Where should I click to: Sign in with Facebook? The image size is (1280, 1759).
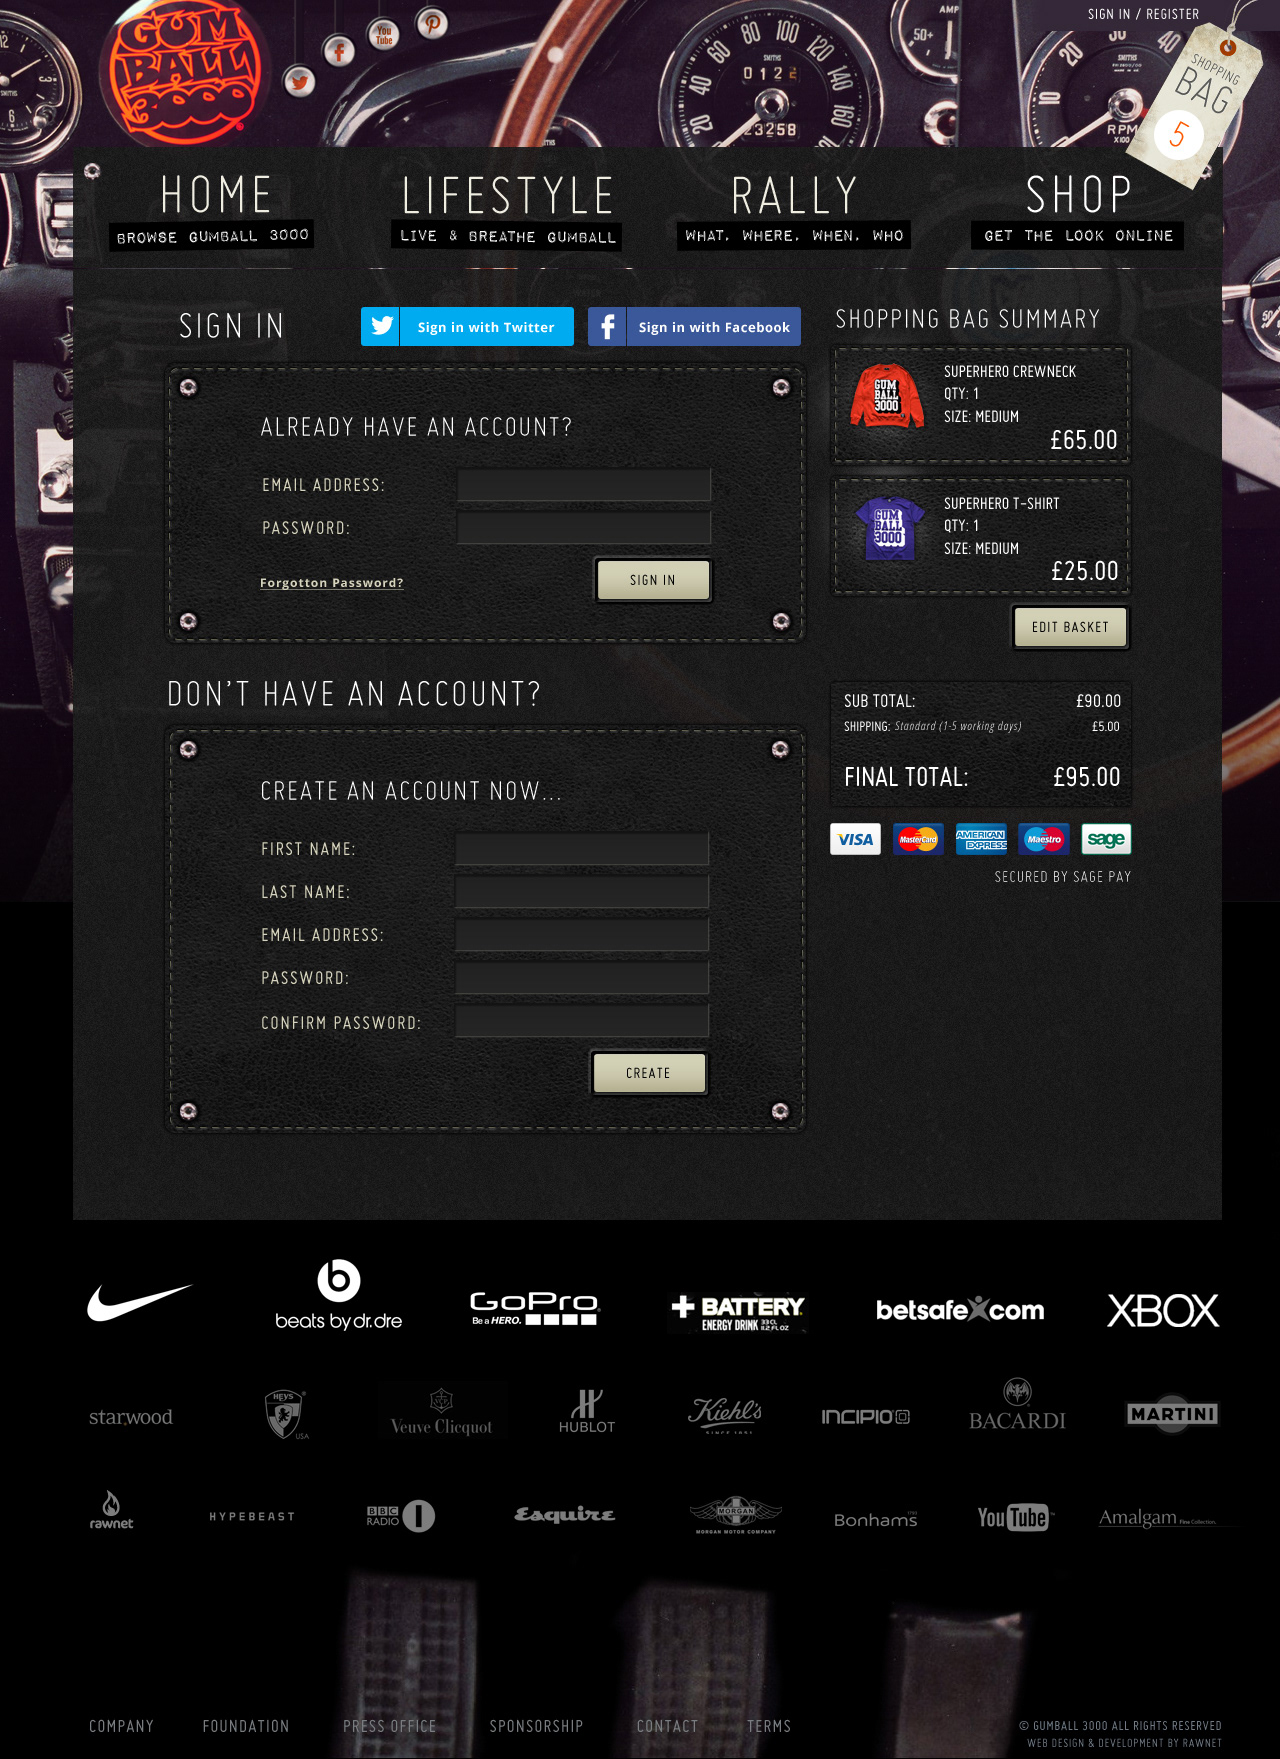click(694, 327)
